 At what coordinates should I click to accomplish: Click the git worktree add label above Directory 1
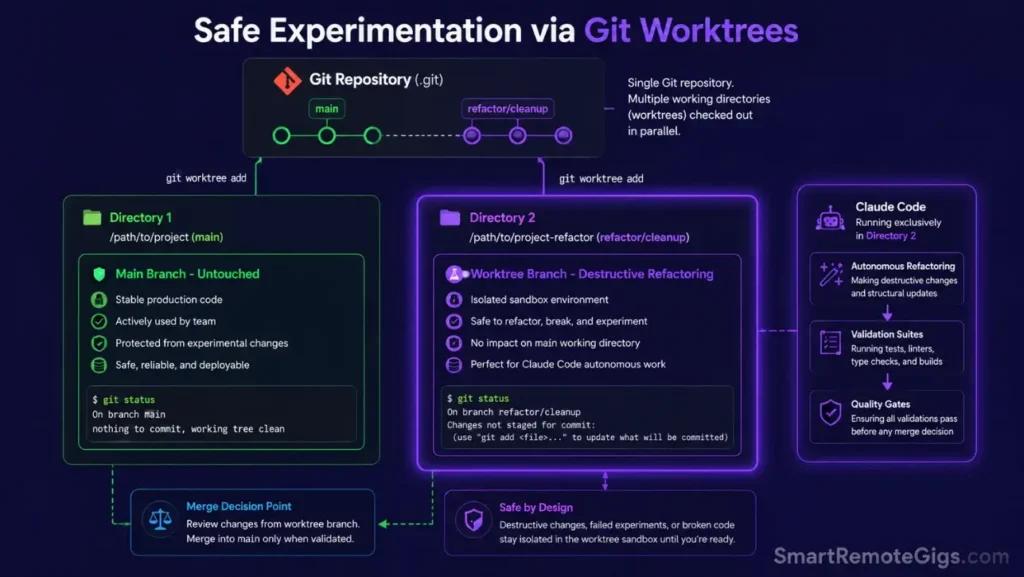pos(206,178)
